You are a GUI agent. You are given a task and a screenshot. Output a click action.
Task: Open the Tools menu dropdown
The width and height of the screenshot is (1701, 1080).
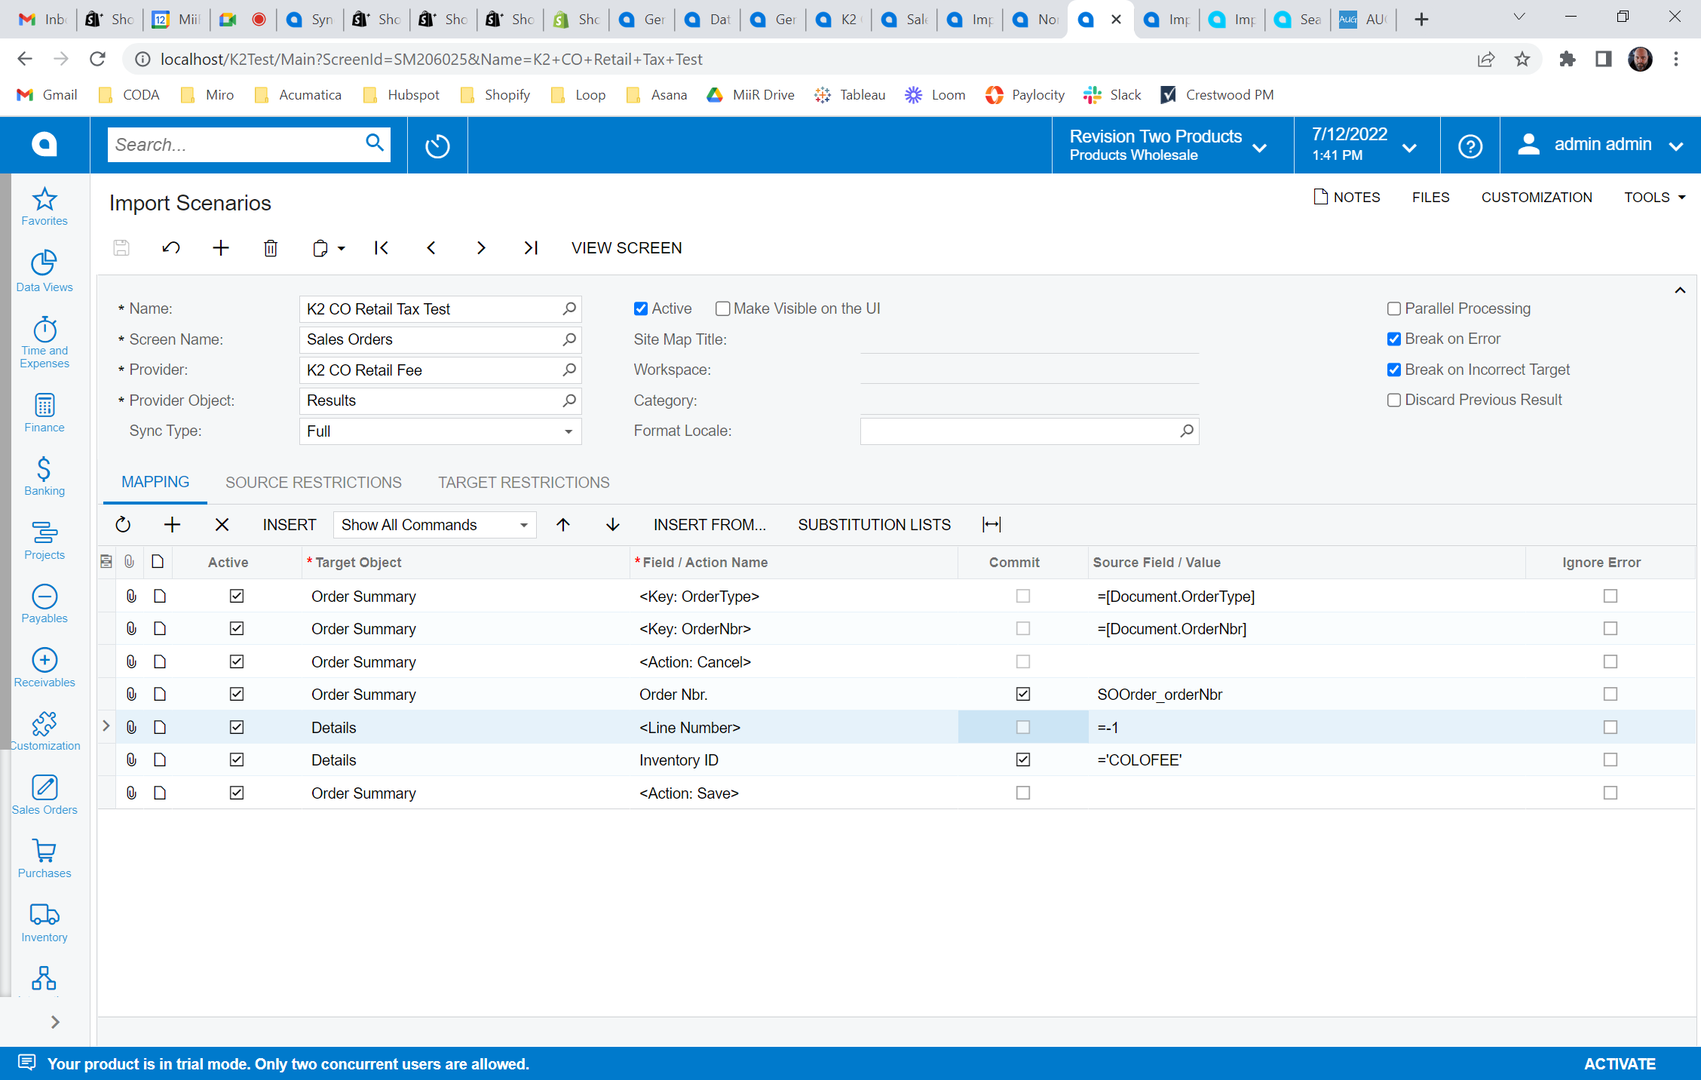click(x=1654, y=197)
